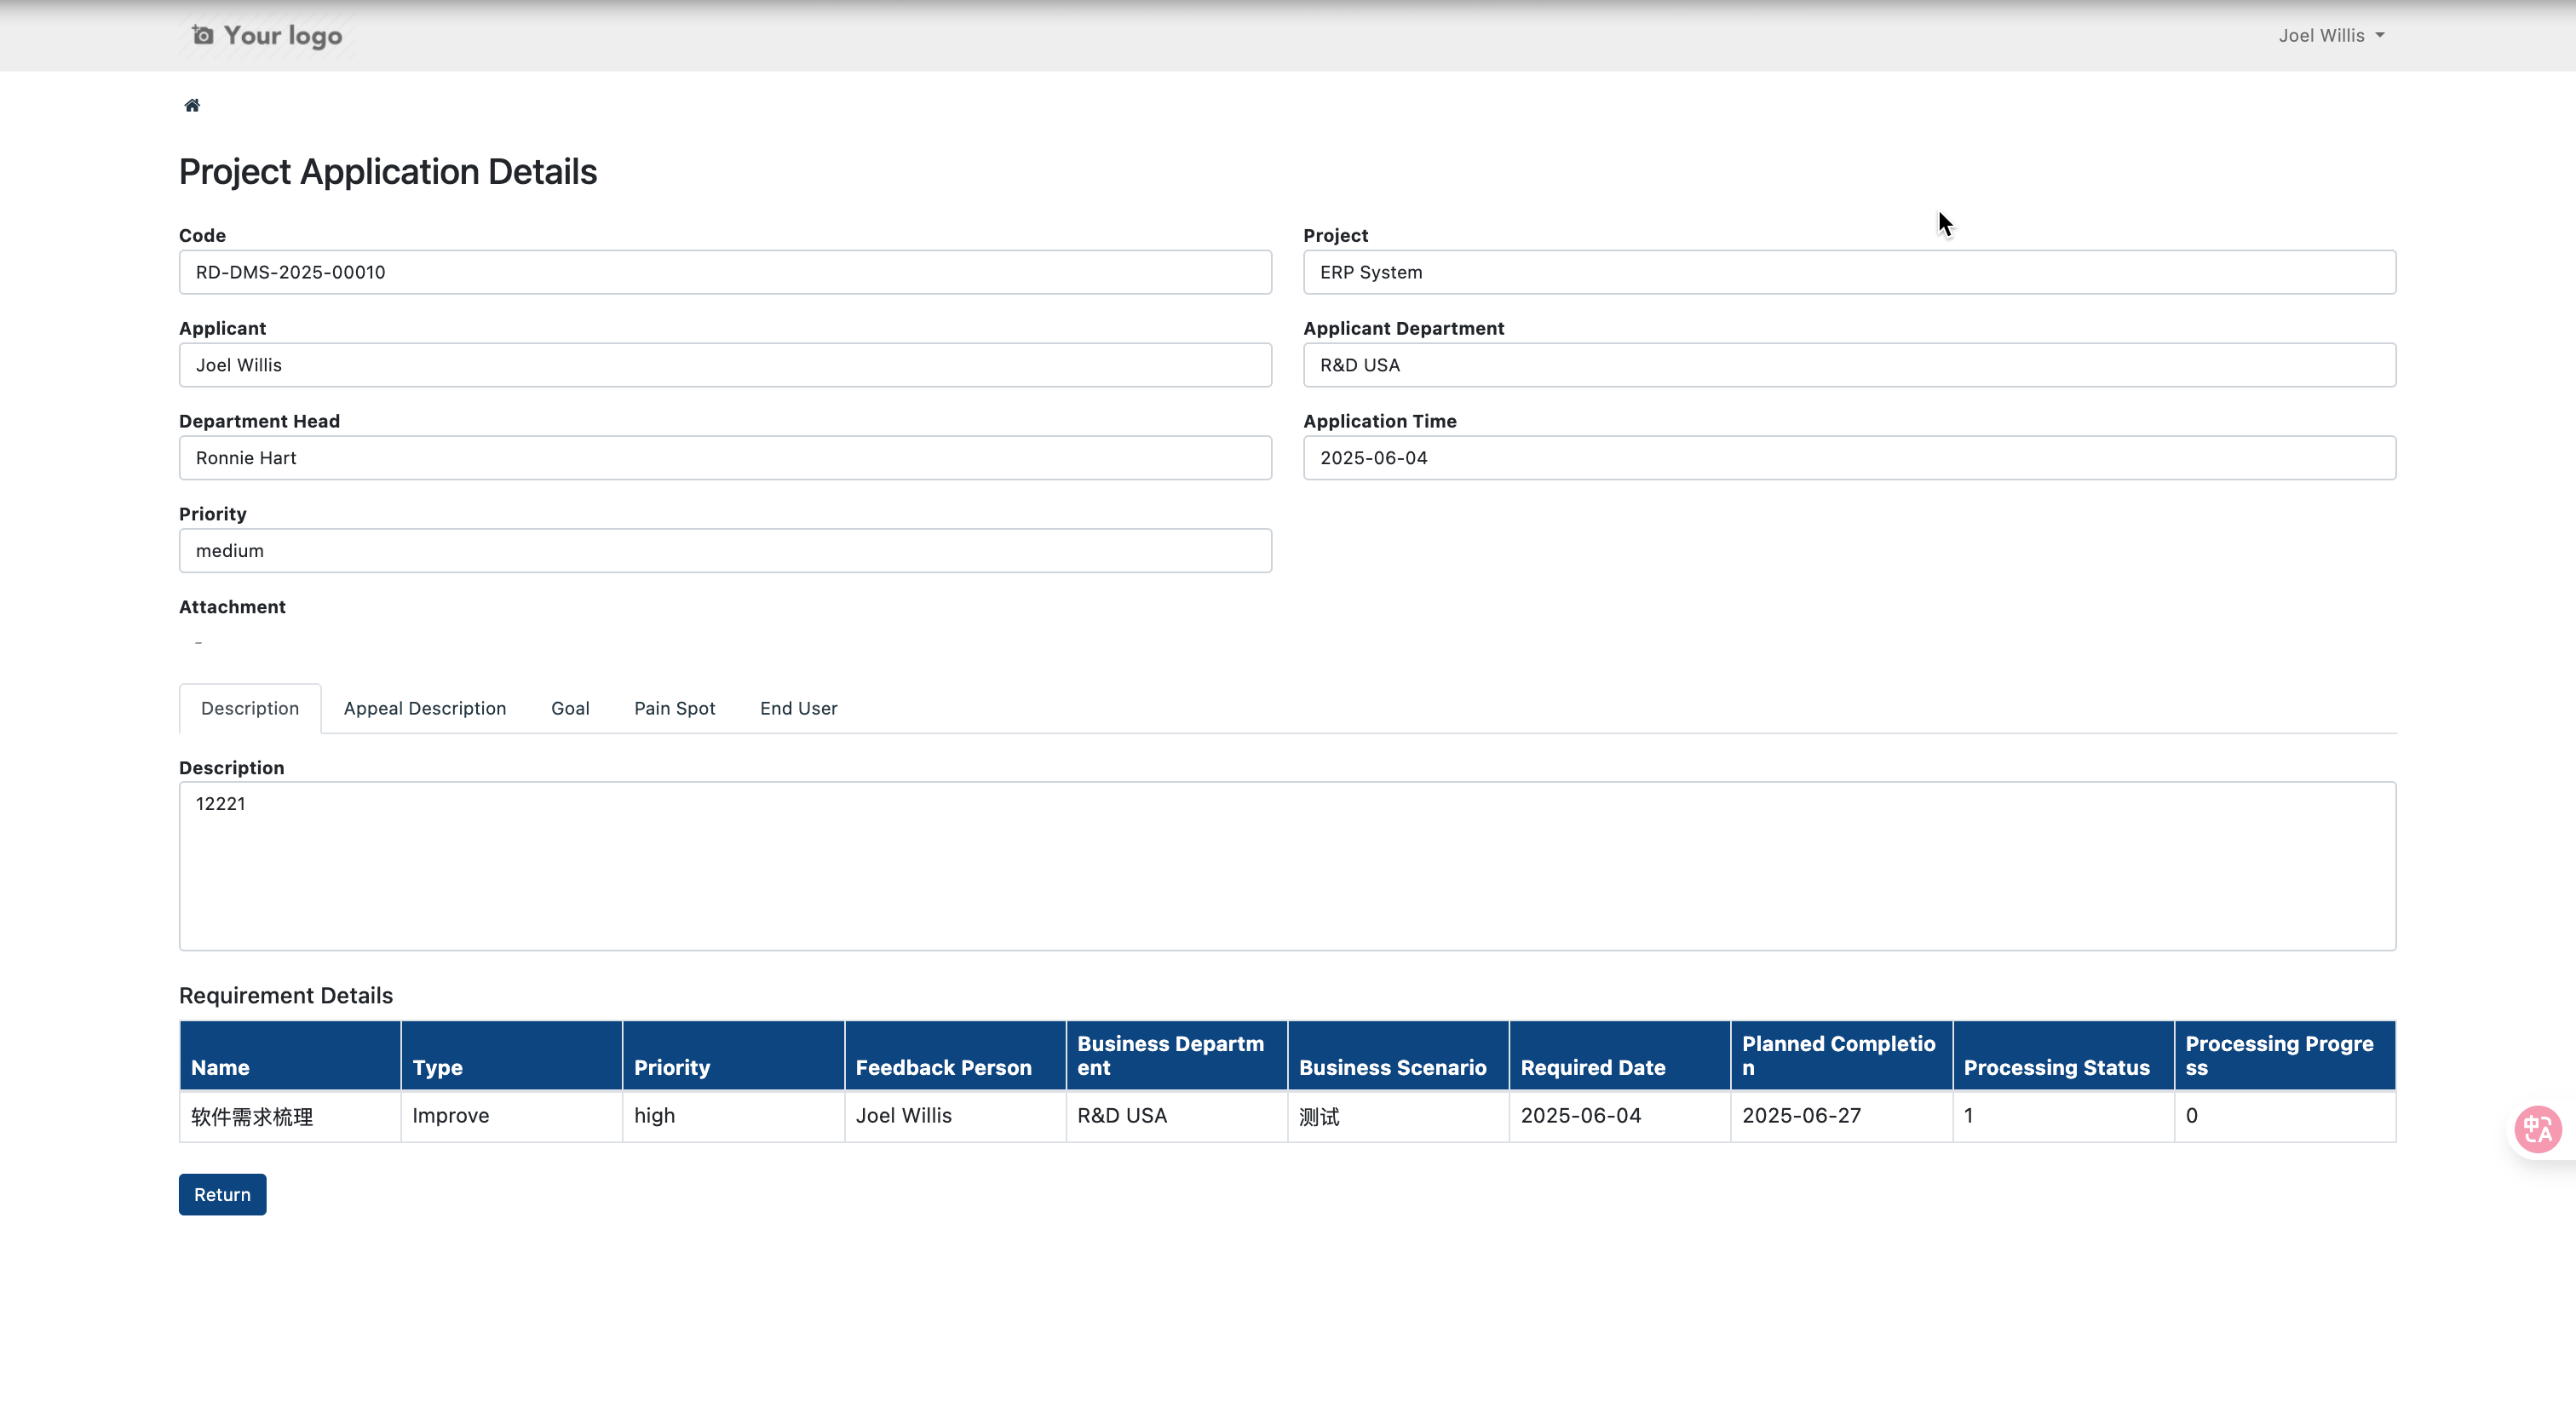
Task: Click the Processing Status column header
Action: (2056, 1067)
